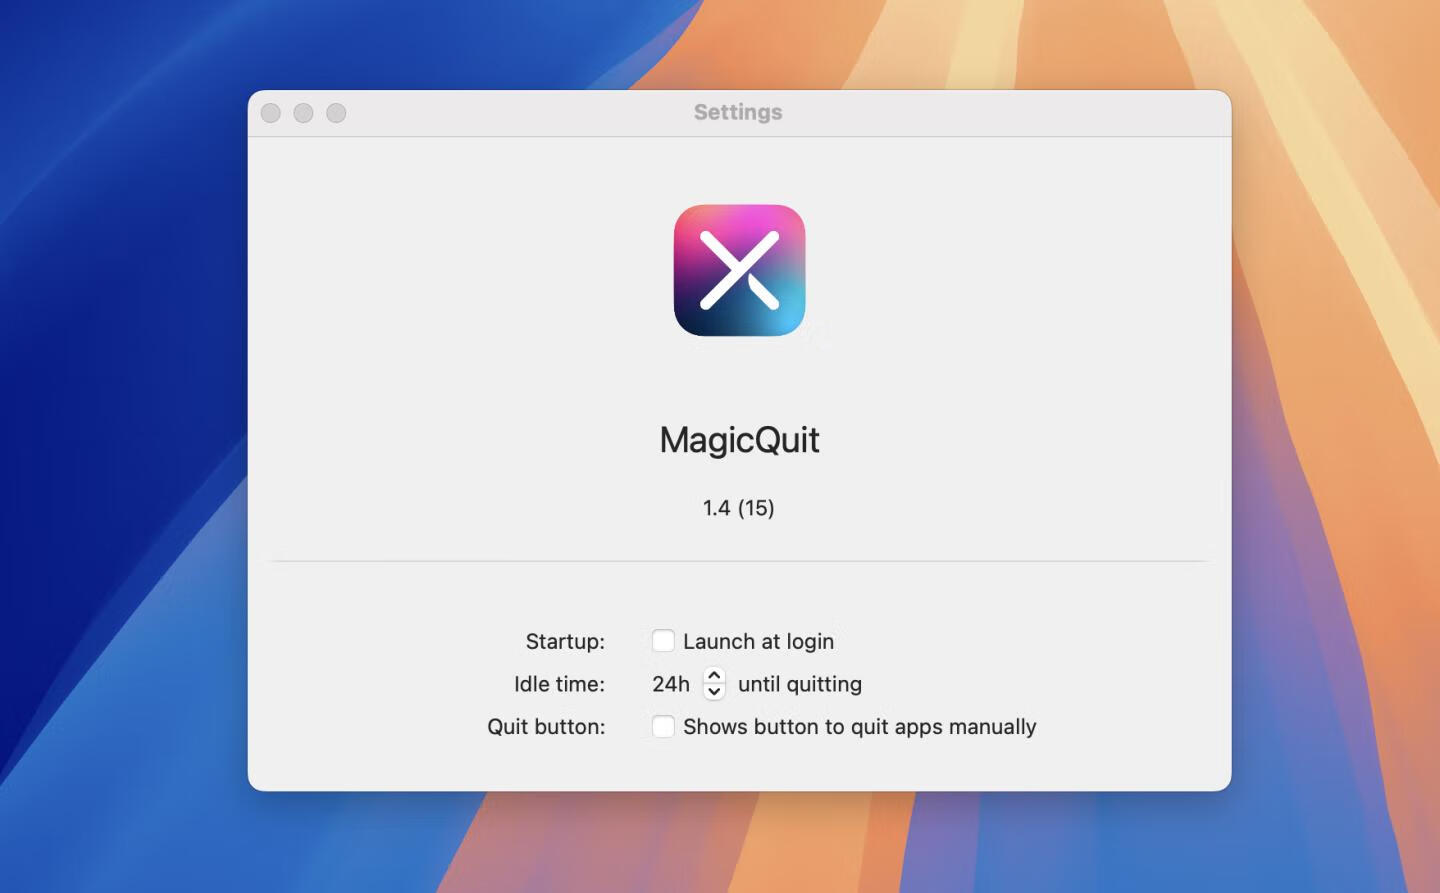Viewport: 1440px width, 893px height.
Task: Click the MagicQuit app name text
Action: [x=739, y=440]
